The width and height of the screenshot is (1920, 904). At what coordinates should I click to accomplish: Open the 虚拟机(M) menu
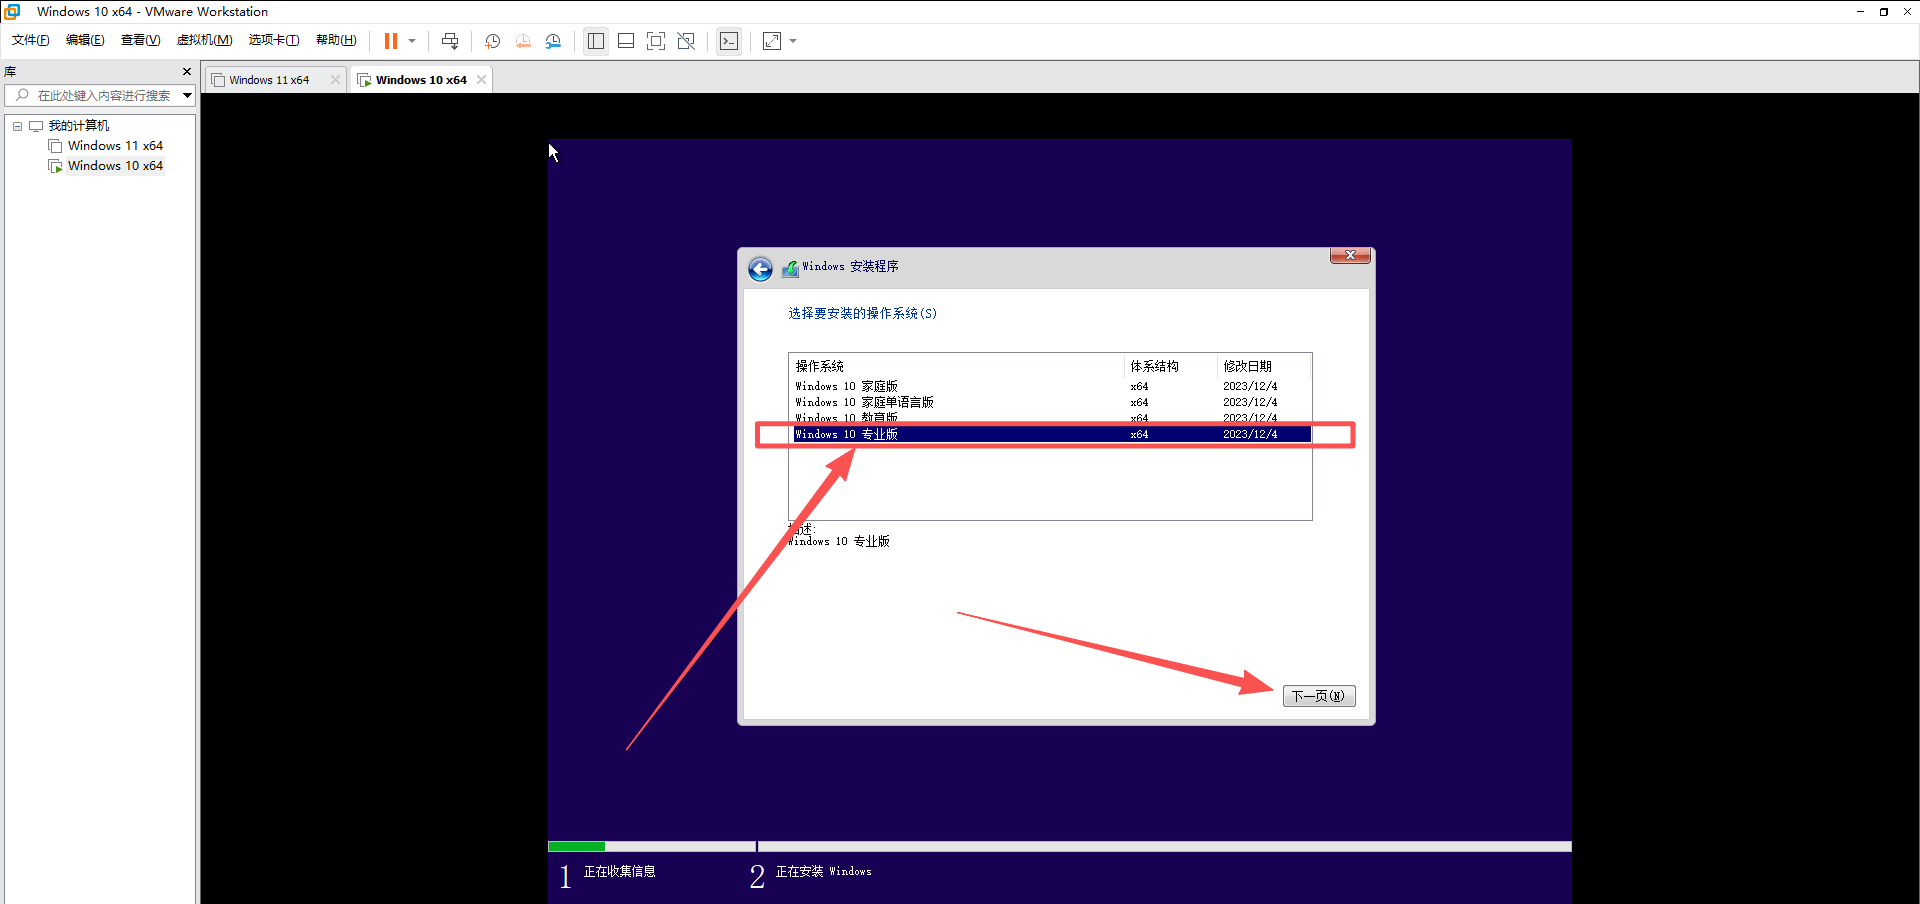click(204, 40)
